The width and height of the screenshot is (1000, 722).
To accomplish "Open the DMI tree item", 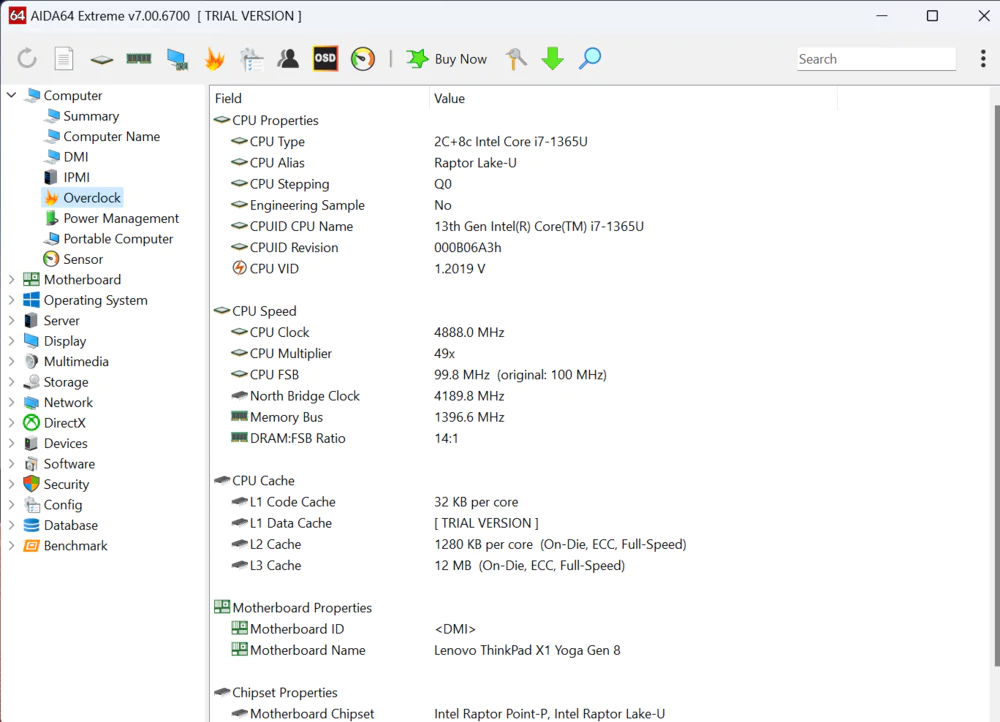I will coord(75,157).
